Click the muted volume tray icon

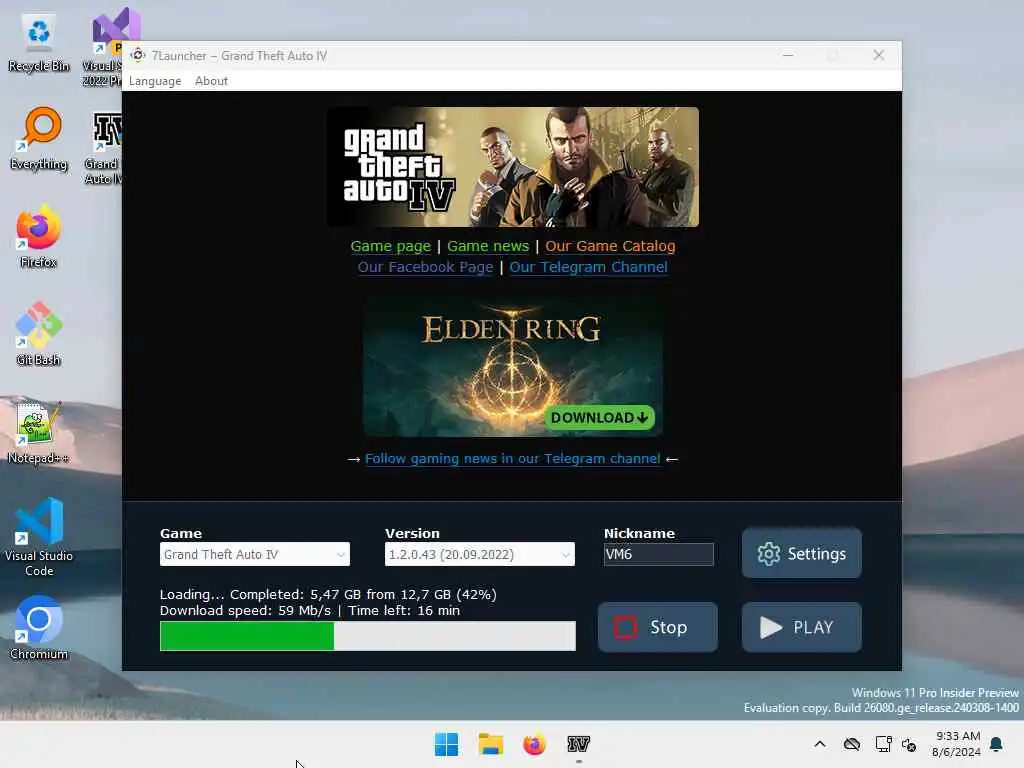pos(909,744)
